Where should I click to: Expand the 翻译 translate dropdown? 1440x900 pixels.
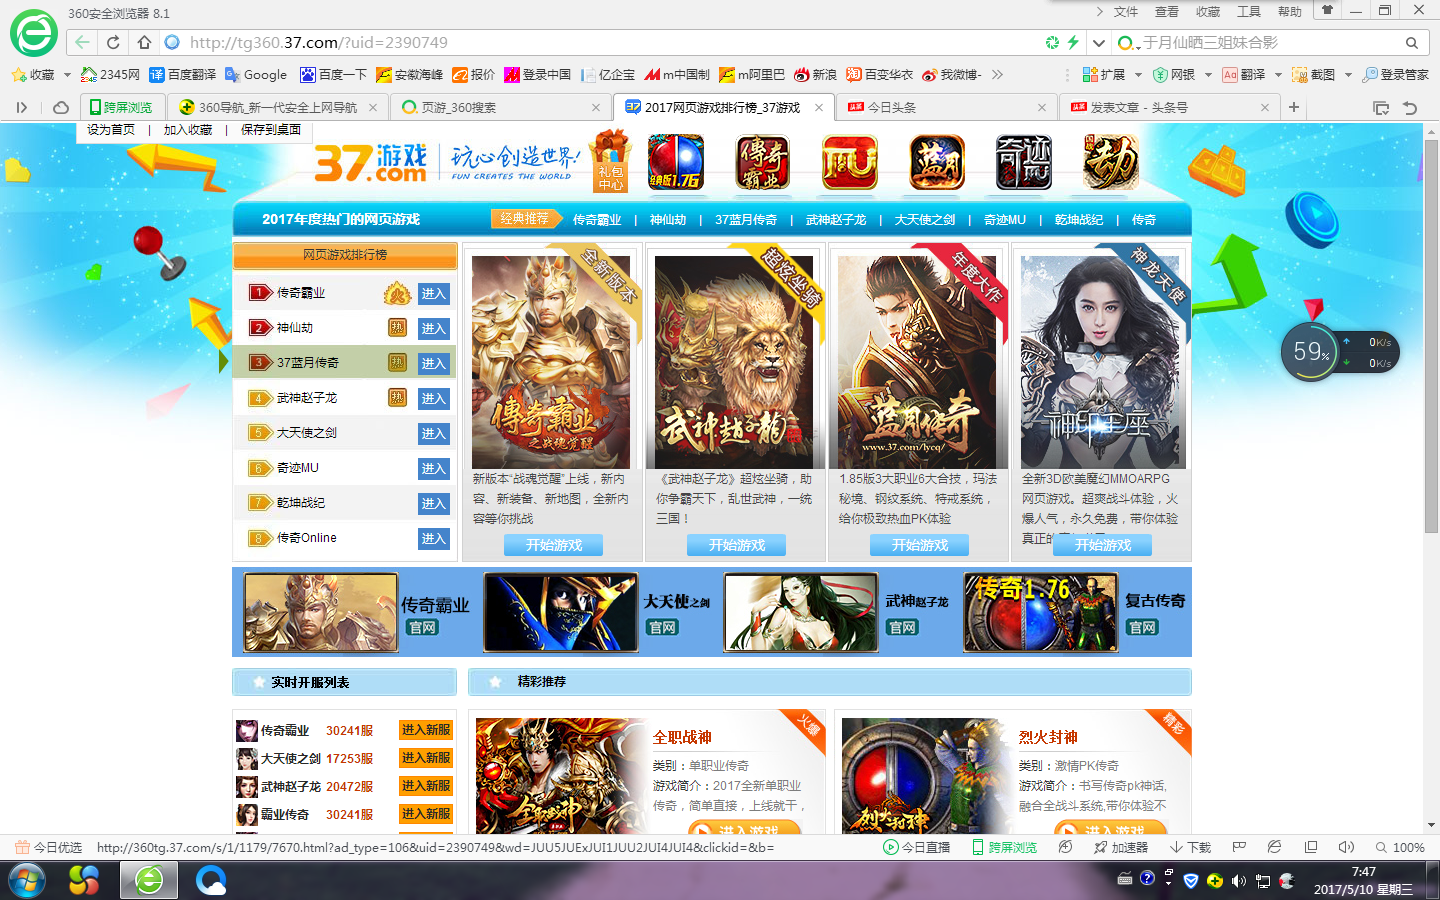click(x=1278, y=75)
